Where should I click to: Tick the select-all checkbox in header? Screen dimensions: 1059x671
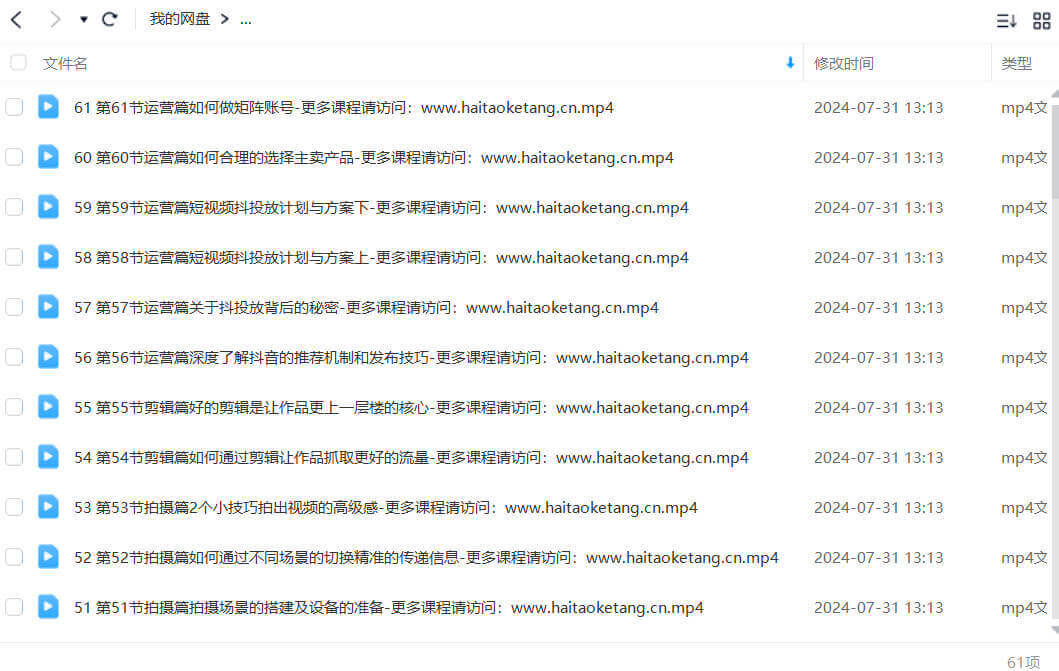18,63
